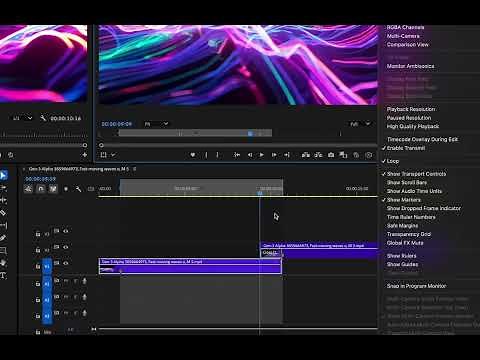Click the Program monitor scrub playhead
This screenshot has height=360, width=480.
pos(250,133)
